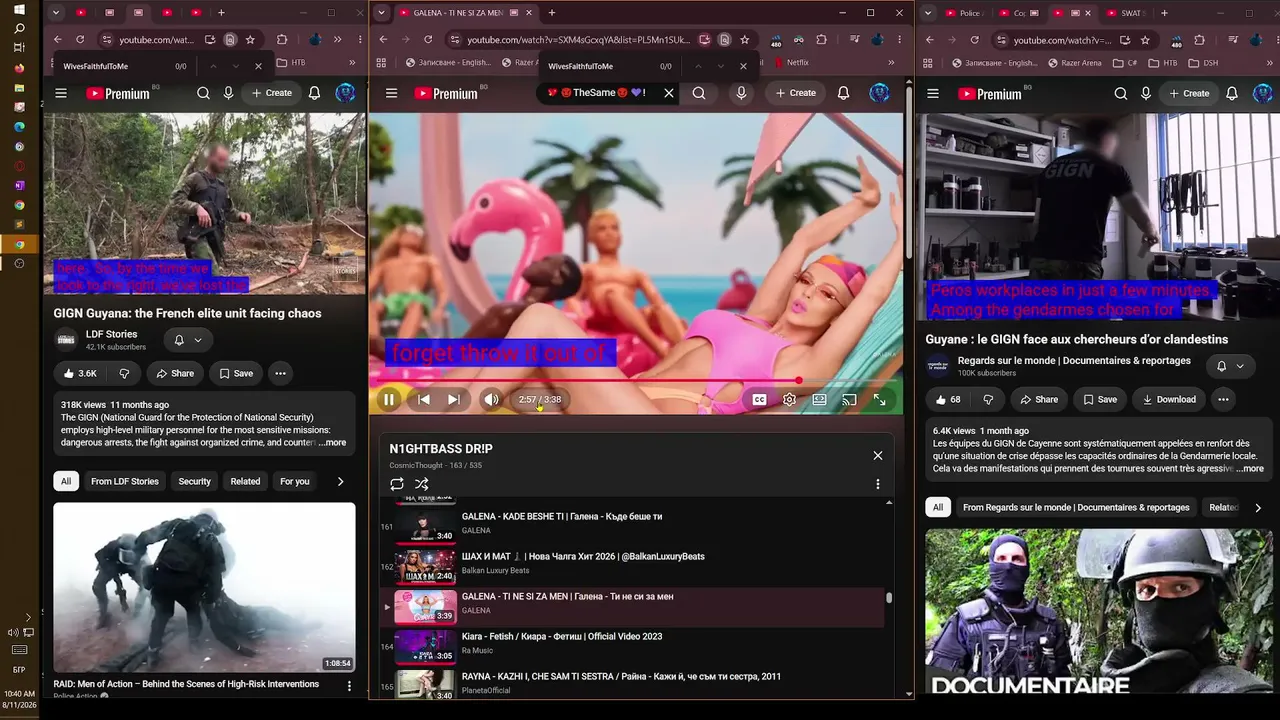Open the RAID: Men of Action video thumbnail
Image resolution: width=1280 pixels, height=720 pixels.
(x=204, y=587)
